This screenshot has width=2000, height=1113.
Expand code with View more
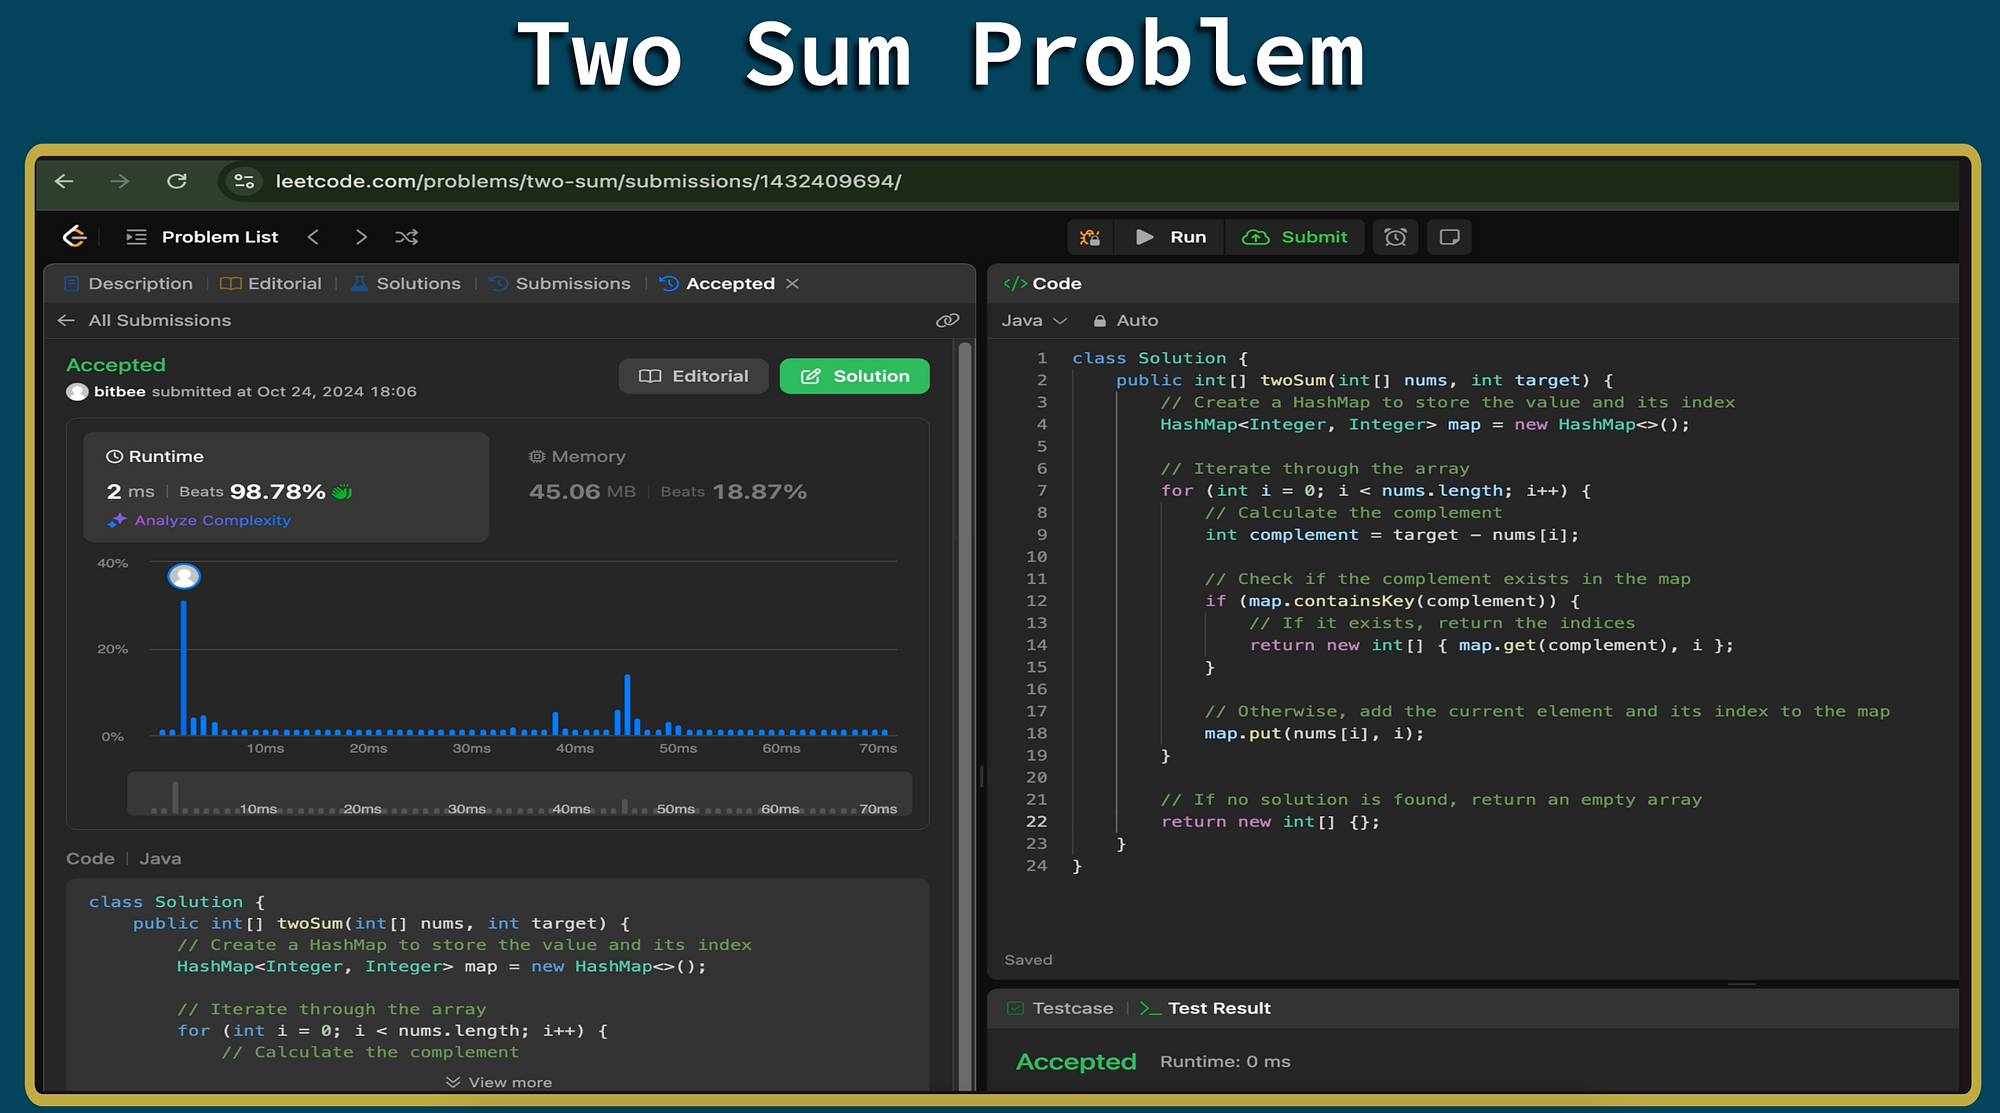point(499,1082)
